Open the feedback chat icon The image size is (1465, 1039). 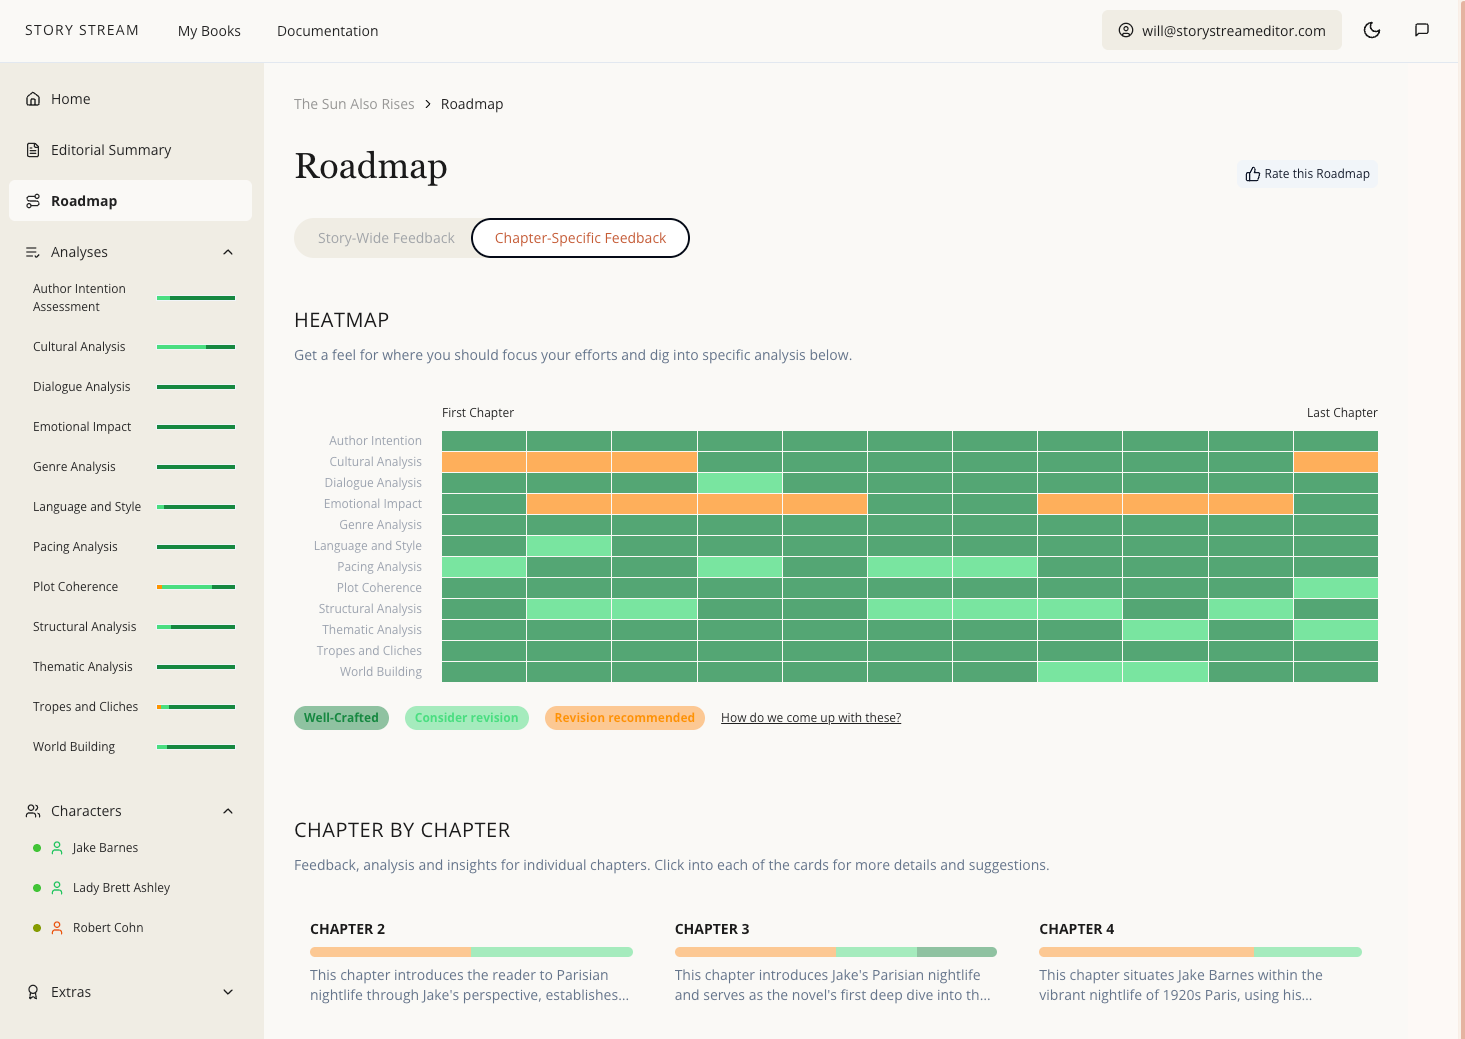(x=1421, y=30)
